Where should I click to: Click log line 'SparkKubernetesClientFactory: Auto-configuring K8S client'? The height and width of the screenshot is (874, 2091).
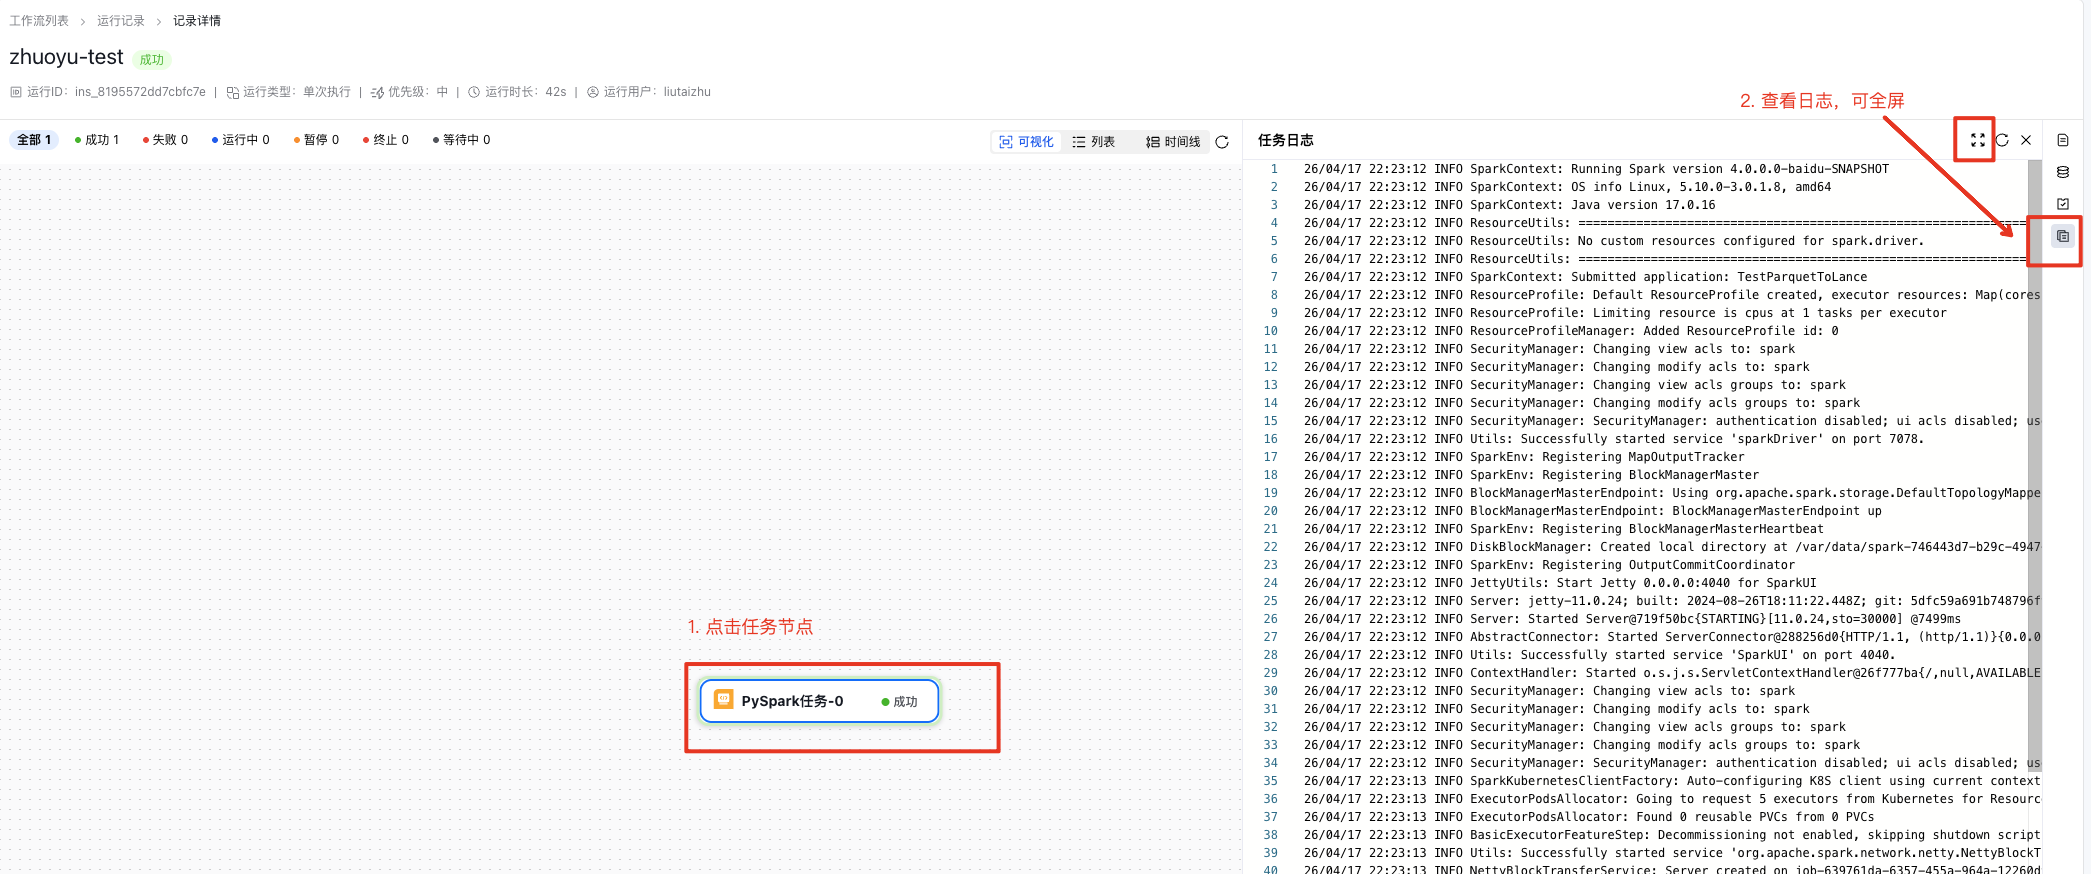point(1671,781)
